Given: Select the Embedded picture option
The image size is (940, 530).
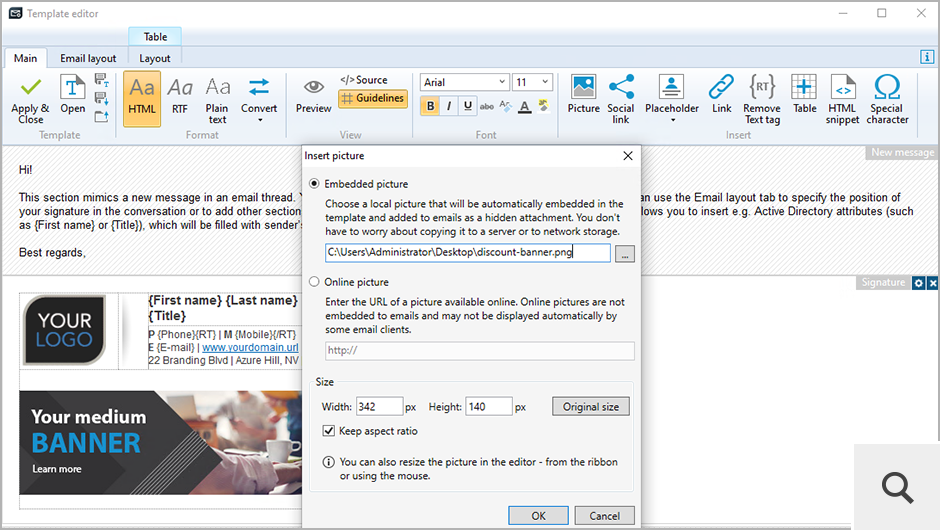Looking at the screenshot, I should tap(314, 183).
